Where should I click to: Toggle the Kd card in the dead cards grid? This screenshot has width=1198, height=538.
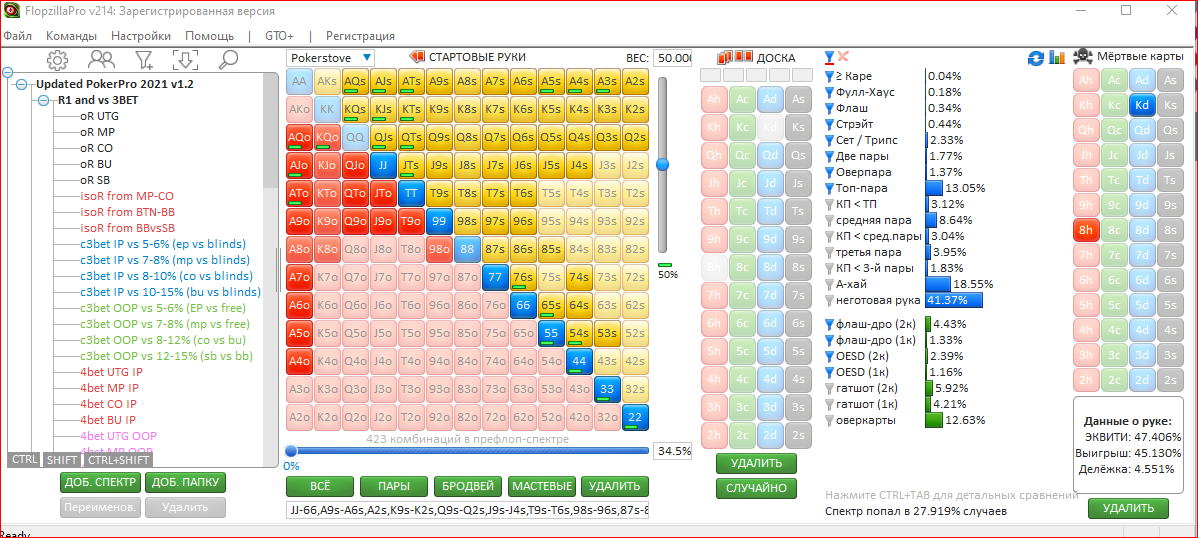[x=1141, y=104]
